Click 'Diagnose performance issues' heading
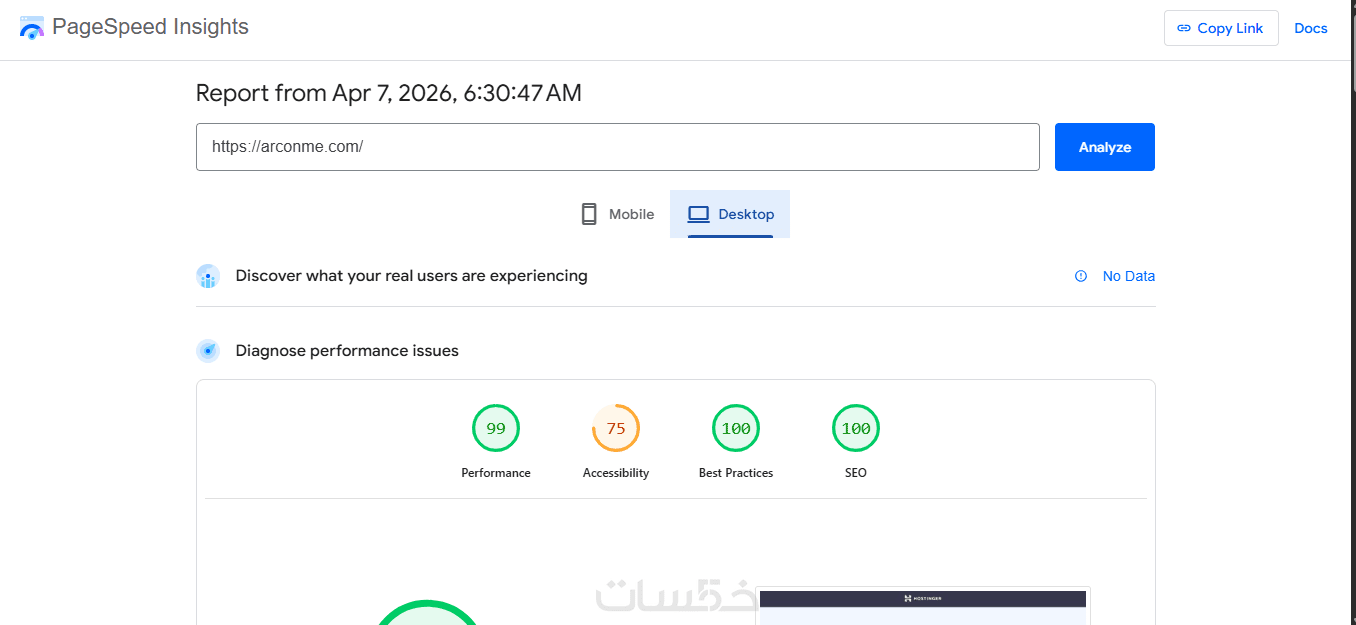Viewport: 1356px width, 625px height. pos(347,350)
